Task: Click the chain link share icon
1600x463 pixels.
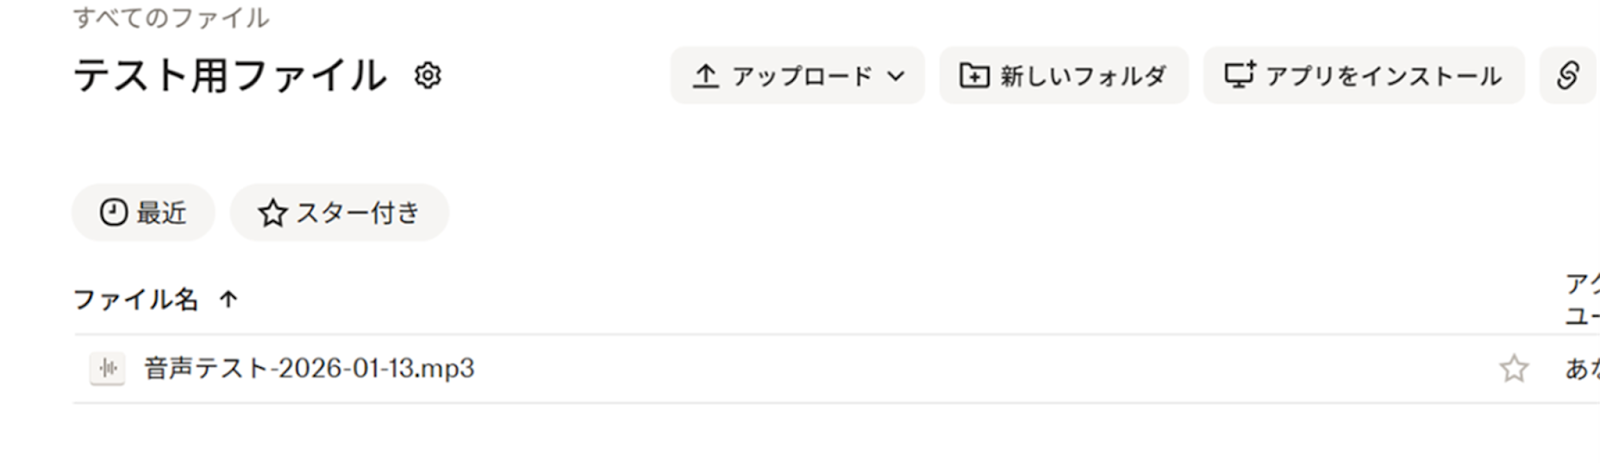Action: (1567, 76)
